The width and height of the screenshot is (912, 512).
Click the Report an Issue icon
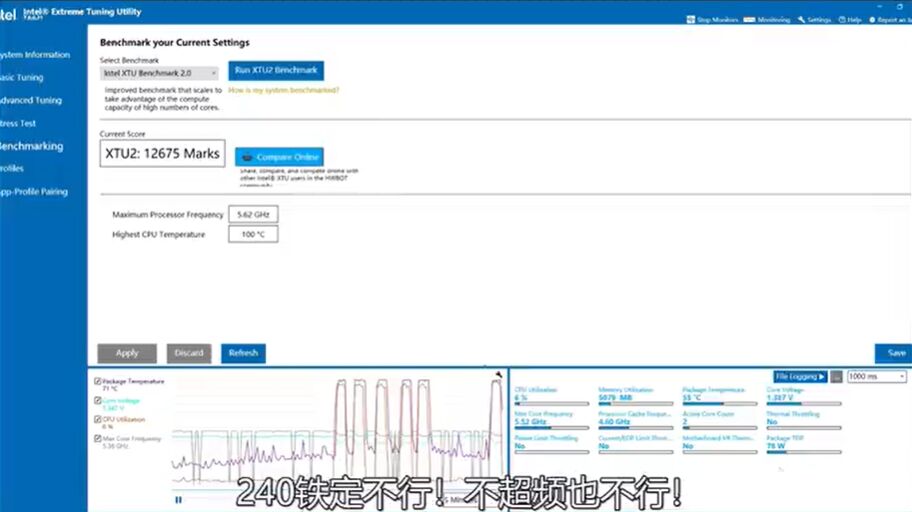point(872,19)
